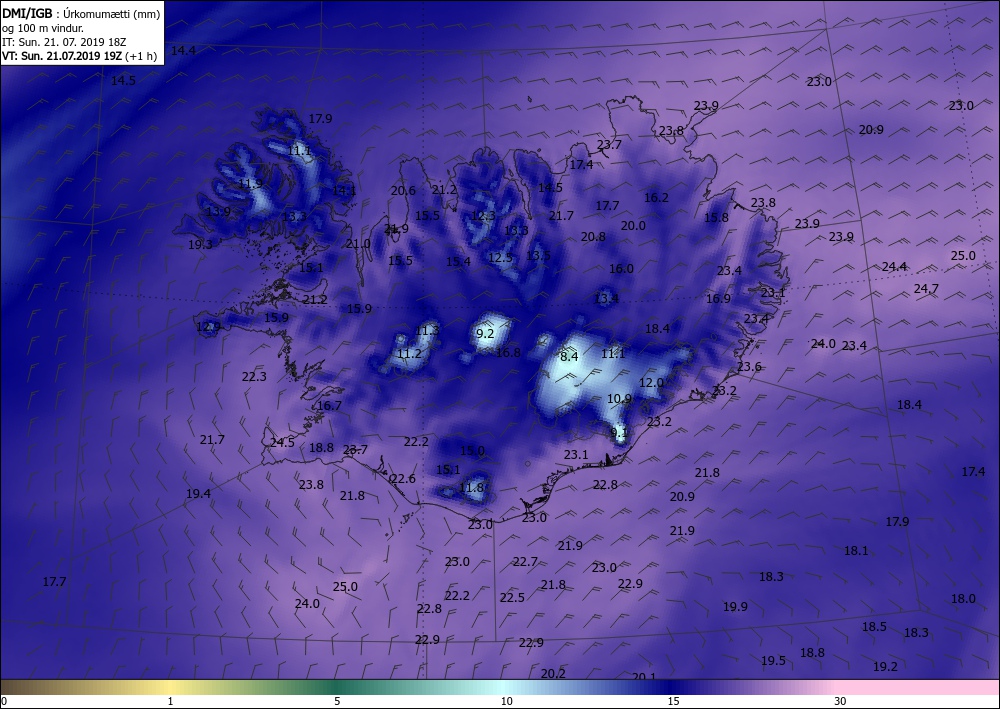Image resolution: width=1000 pixels, height=709 pixels.
Task: Click the map value 13.9
Action: [218, 212]
